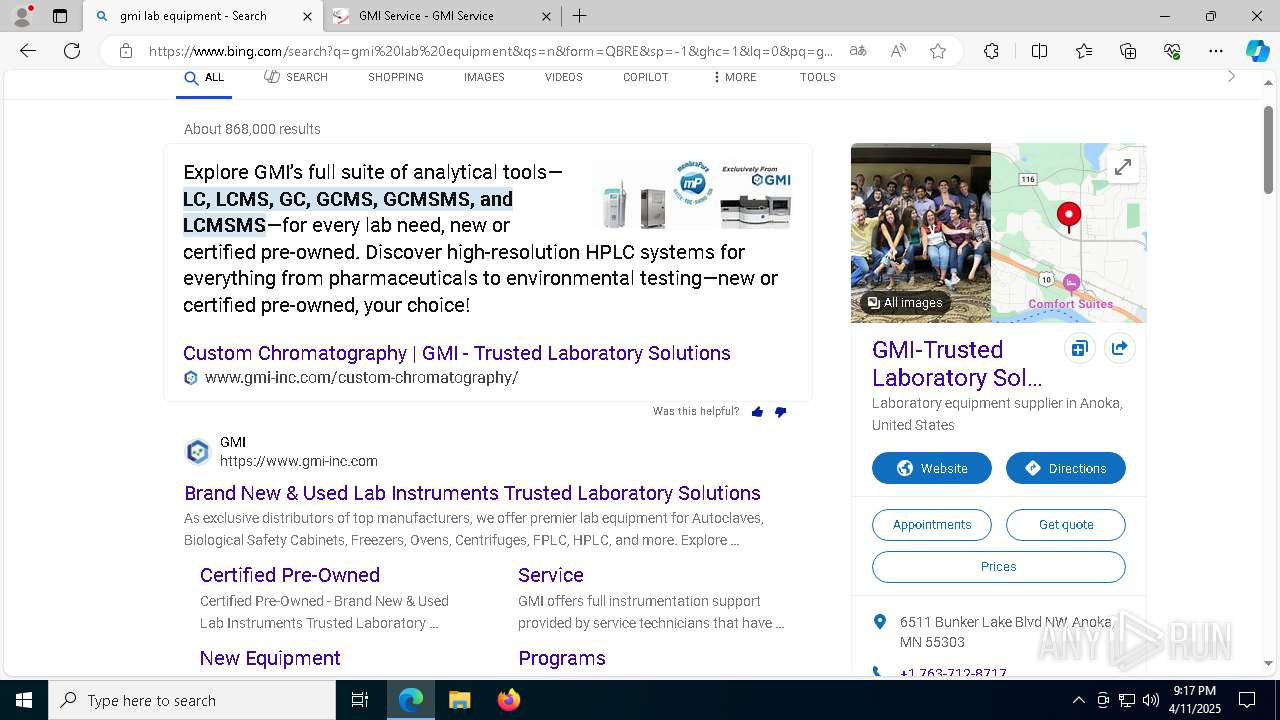Click the Get quote button
The height and width of the screenshot is (720, 1280).
1066,525
